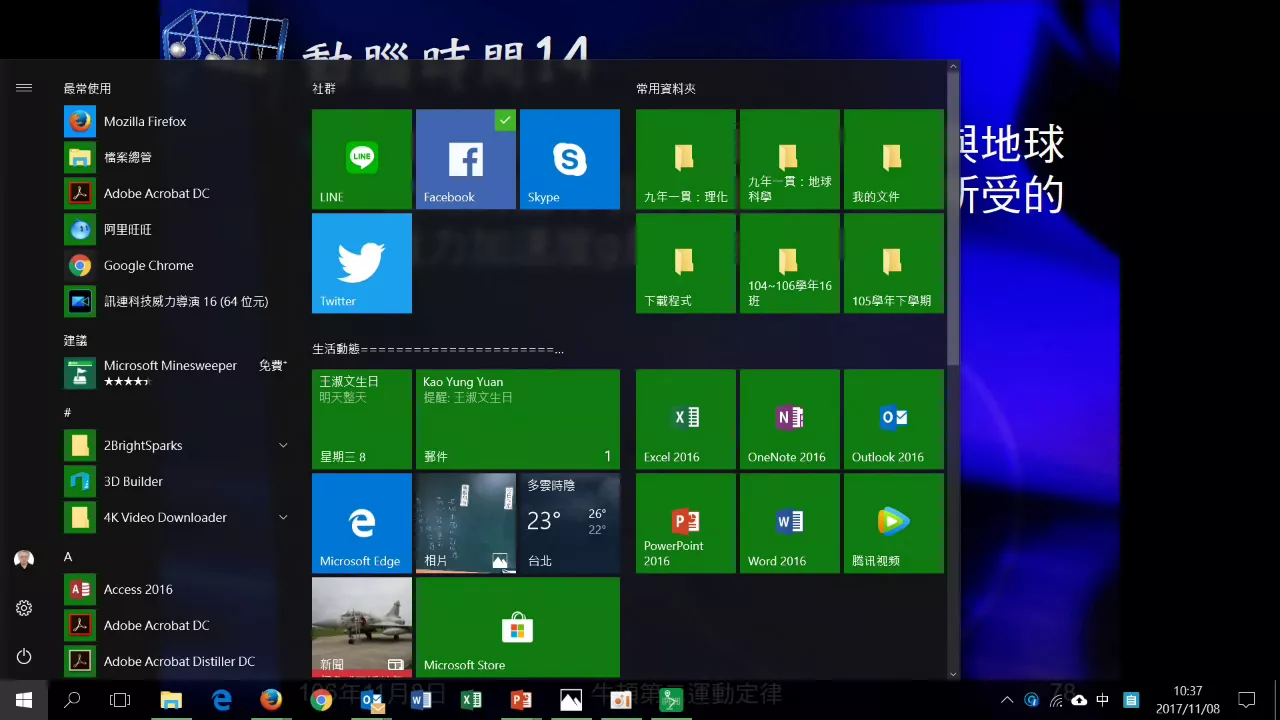Open 檔案總管 in the app list
The width and height of the screenshot is (1280, 720).
coord(176,157)
